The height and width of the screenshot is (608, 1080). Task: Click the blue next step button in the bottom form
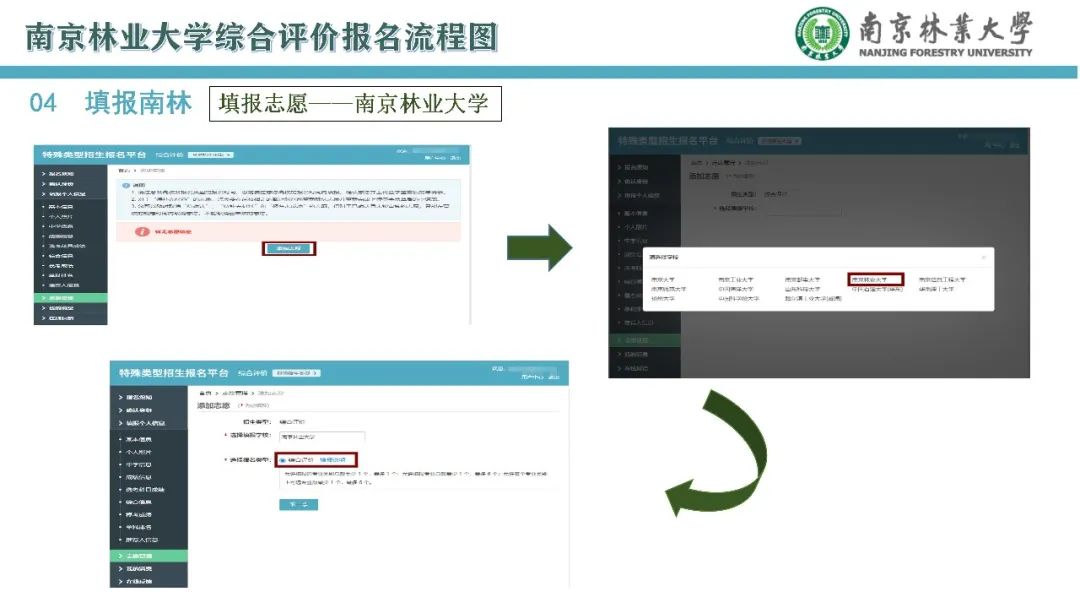tap(298, 505)
